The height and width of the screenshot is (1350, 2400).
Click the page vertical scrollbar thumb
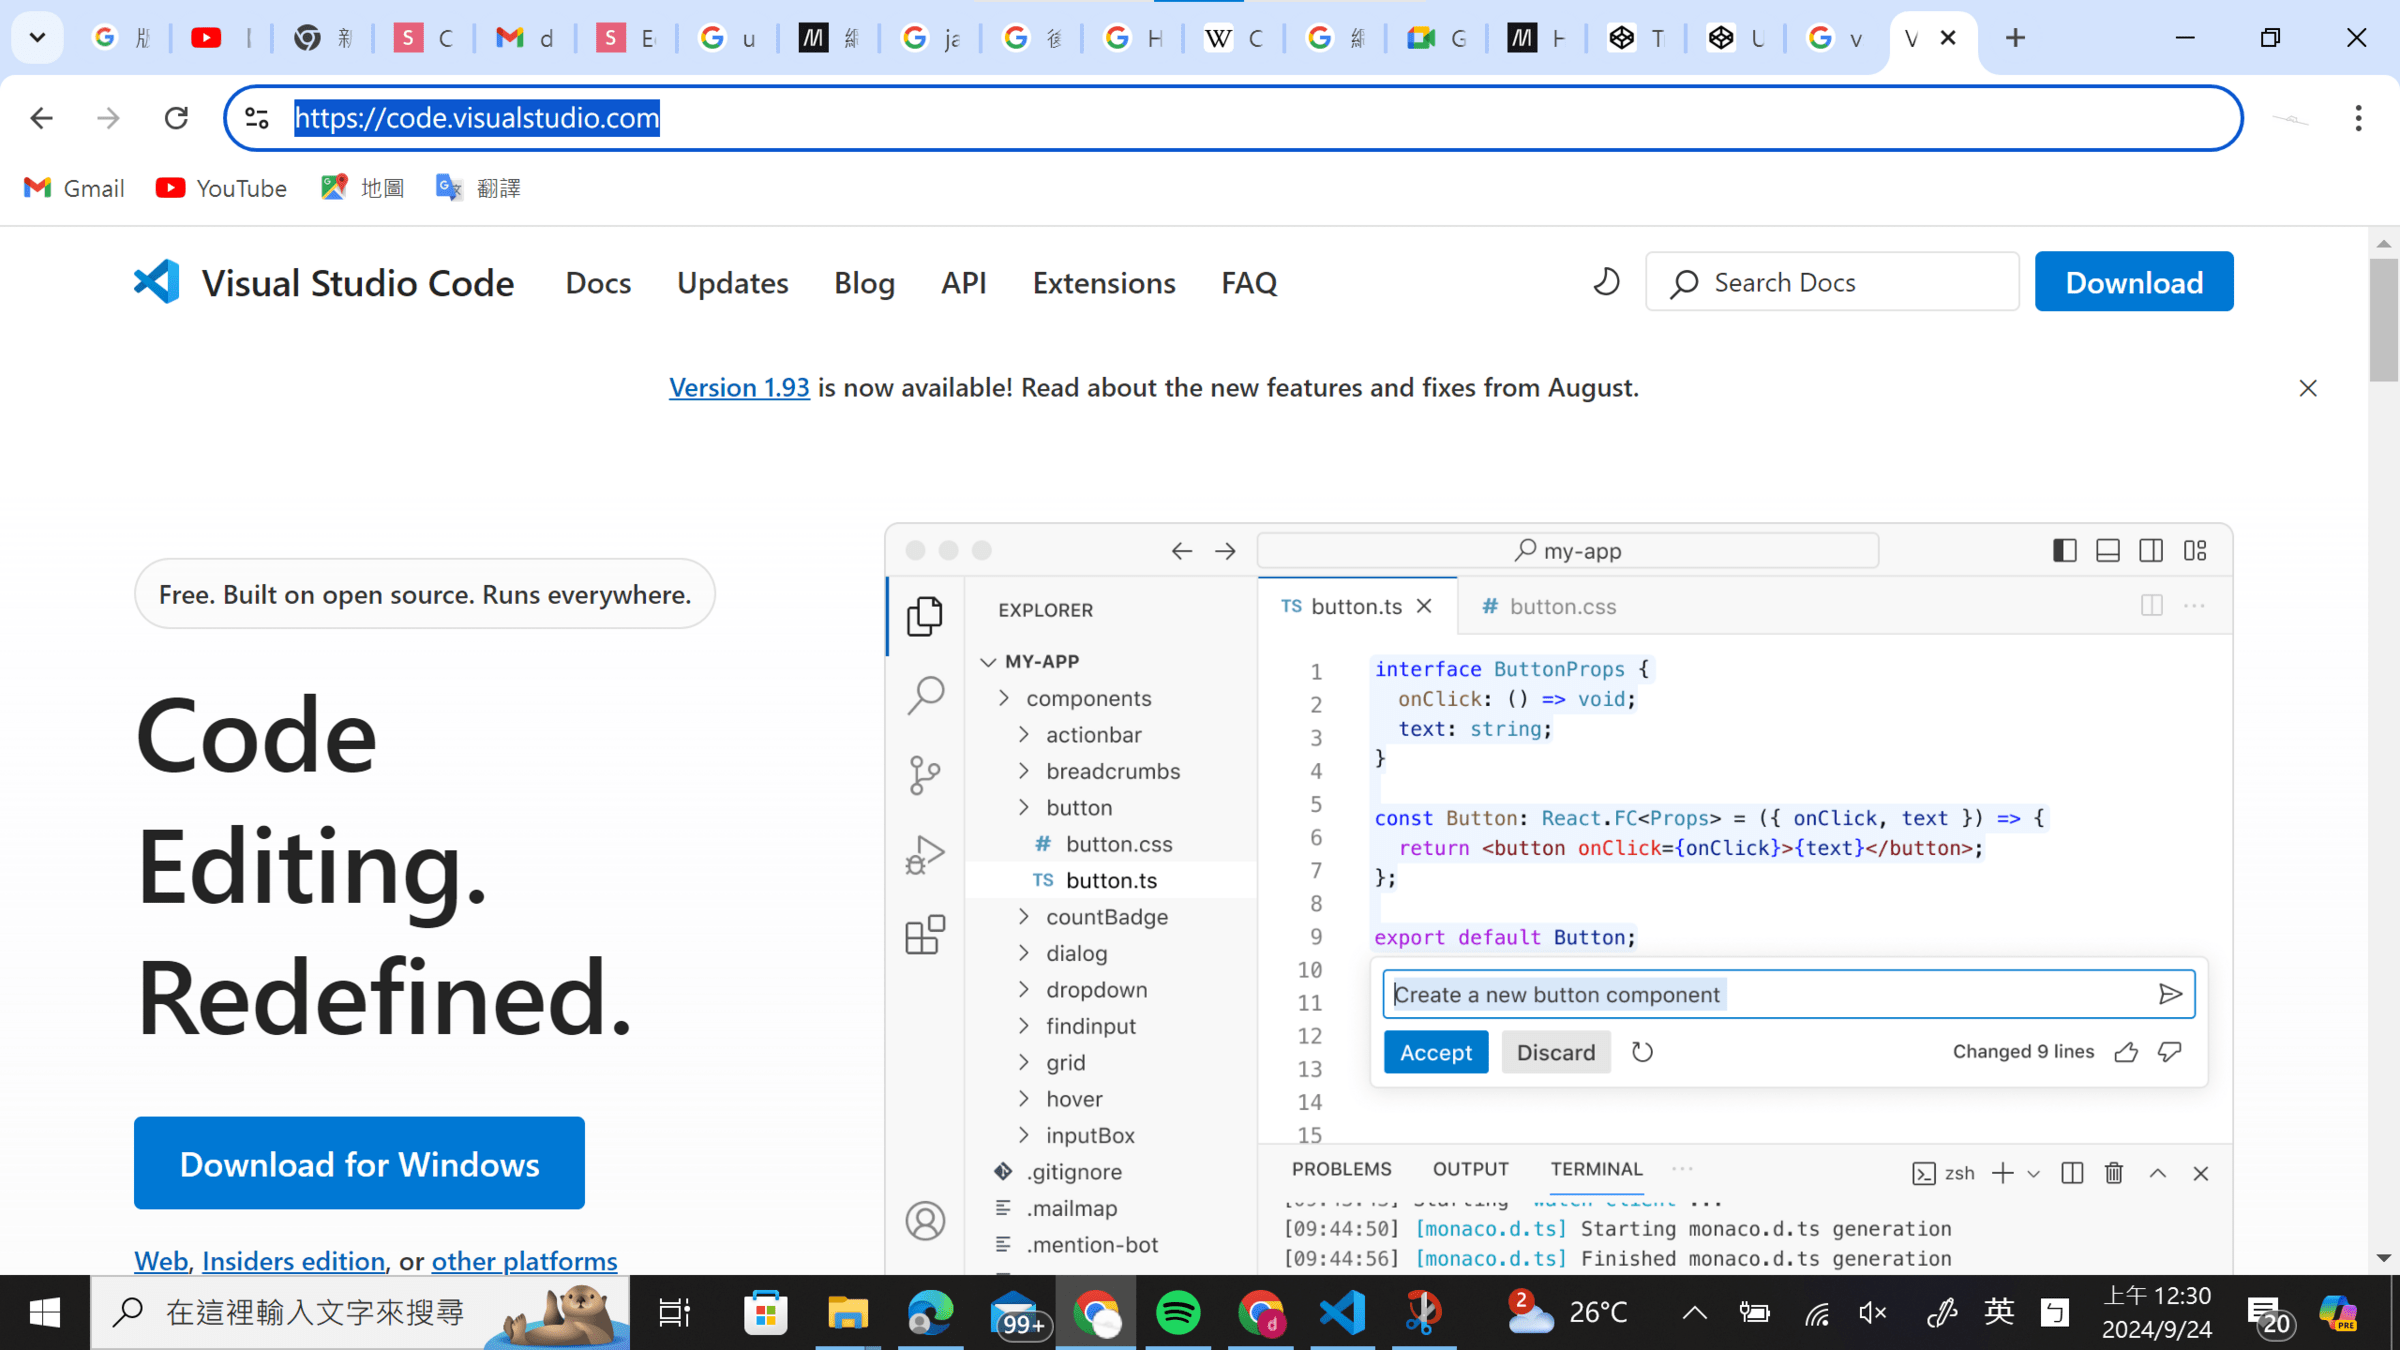2383,320
